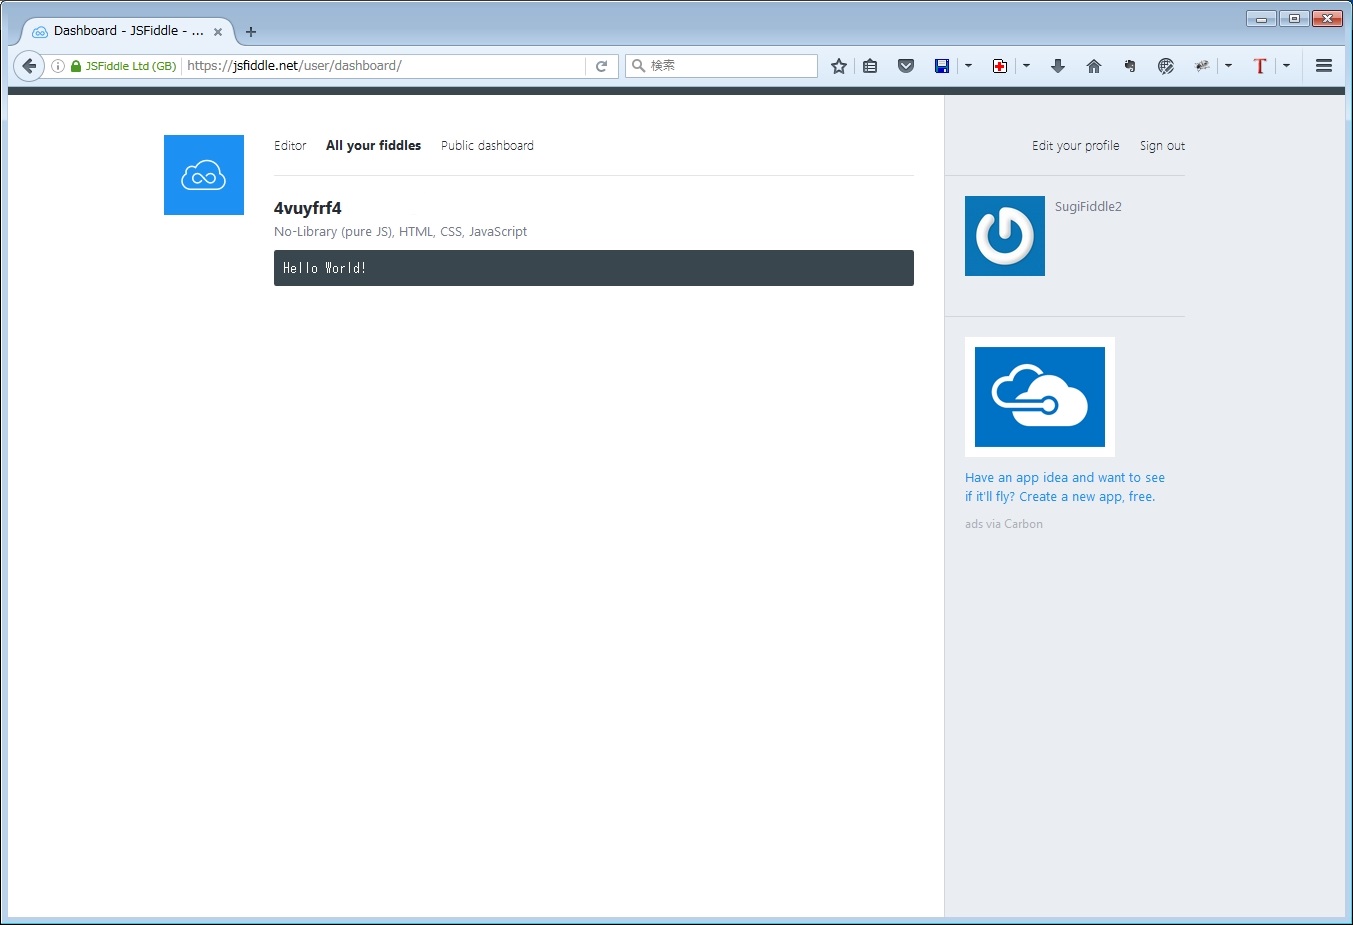The width and height of the screenshot is (1353, 925).
Task: Switch to the Public dashboard tab
Action: (487, 146)
